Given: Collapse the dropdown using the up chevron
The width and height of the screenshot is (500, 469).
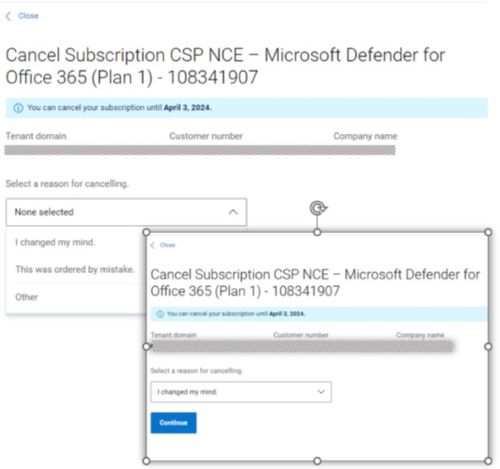Looking at the screenshot, I should coord(233,212).
